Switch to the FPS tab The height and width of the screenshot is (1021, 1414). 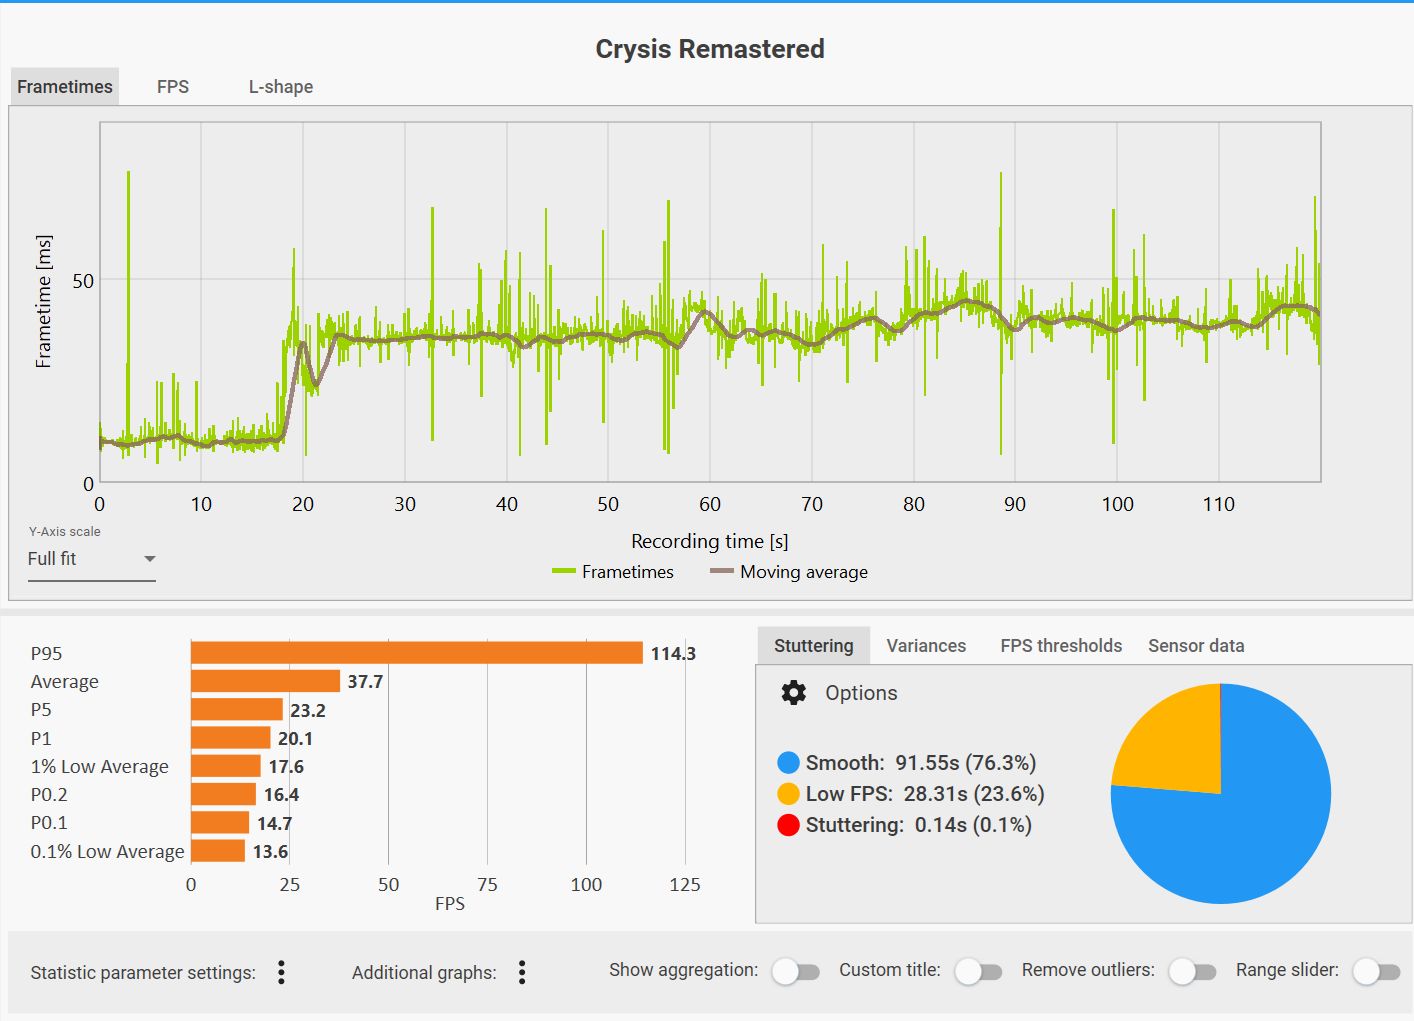(173, 87)
